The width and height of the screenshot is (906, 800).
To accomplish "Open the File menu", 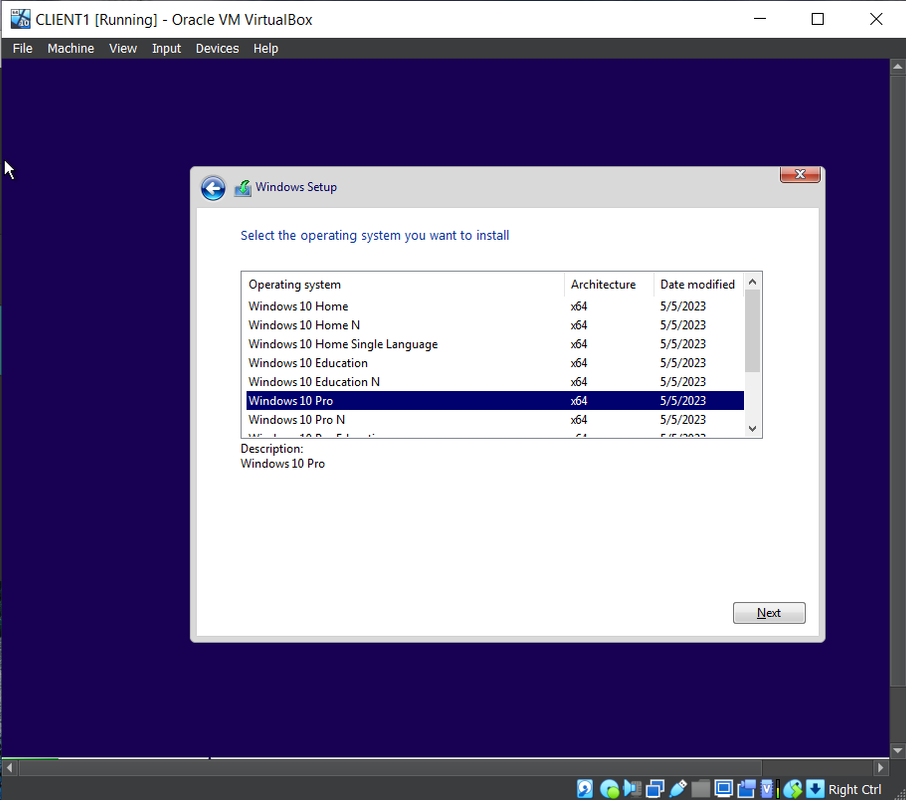I will 23,49.
